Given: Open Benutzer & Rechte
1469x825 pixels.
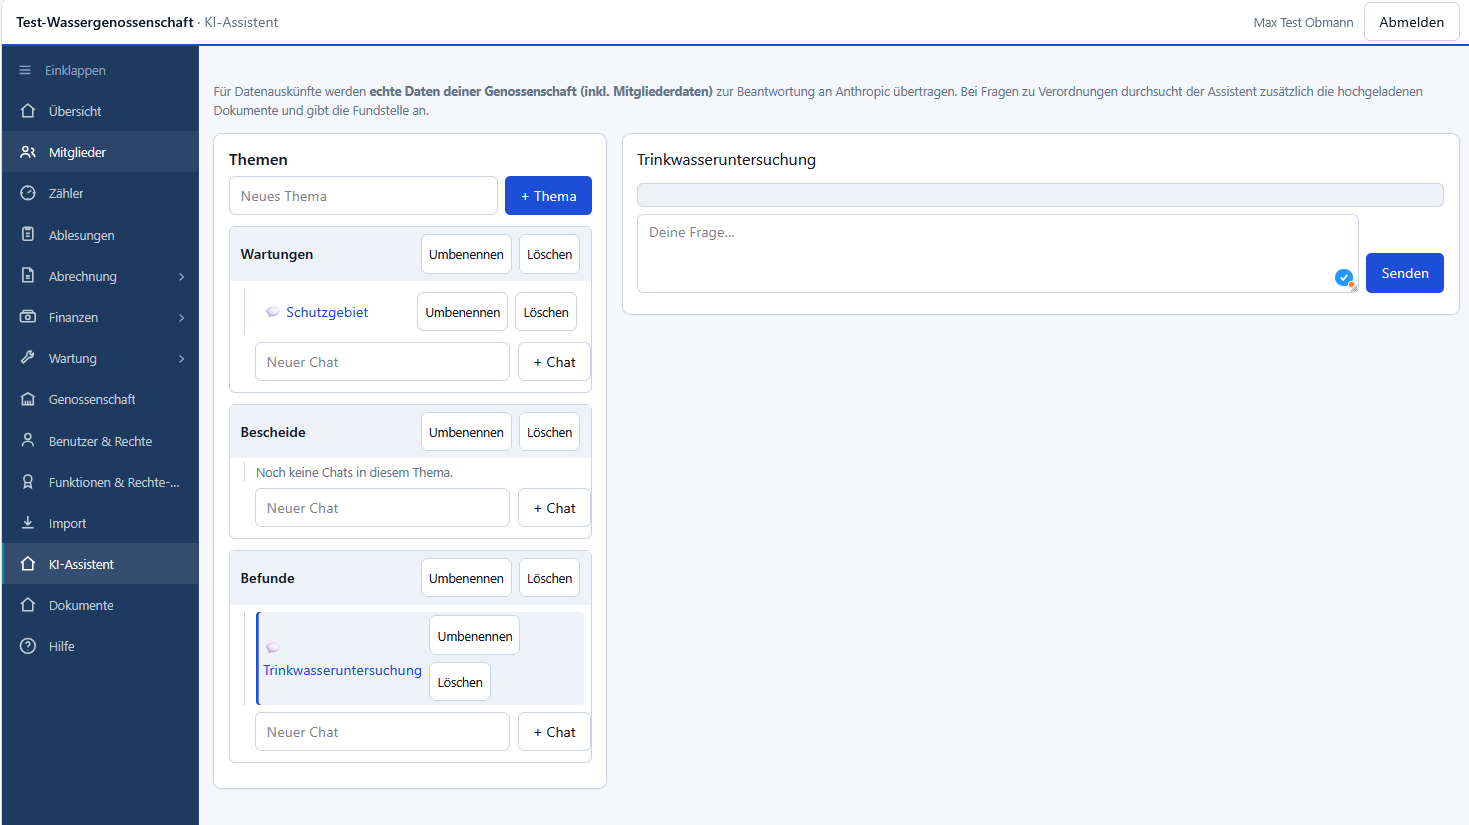Looking at the screenshot, I should coord(100,441).
